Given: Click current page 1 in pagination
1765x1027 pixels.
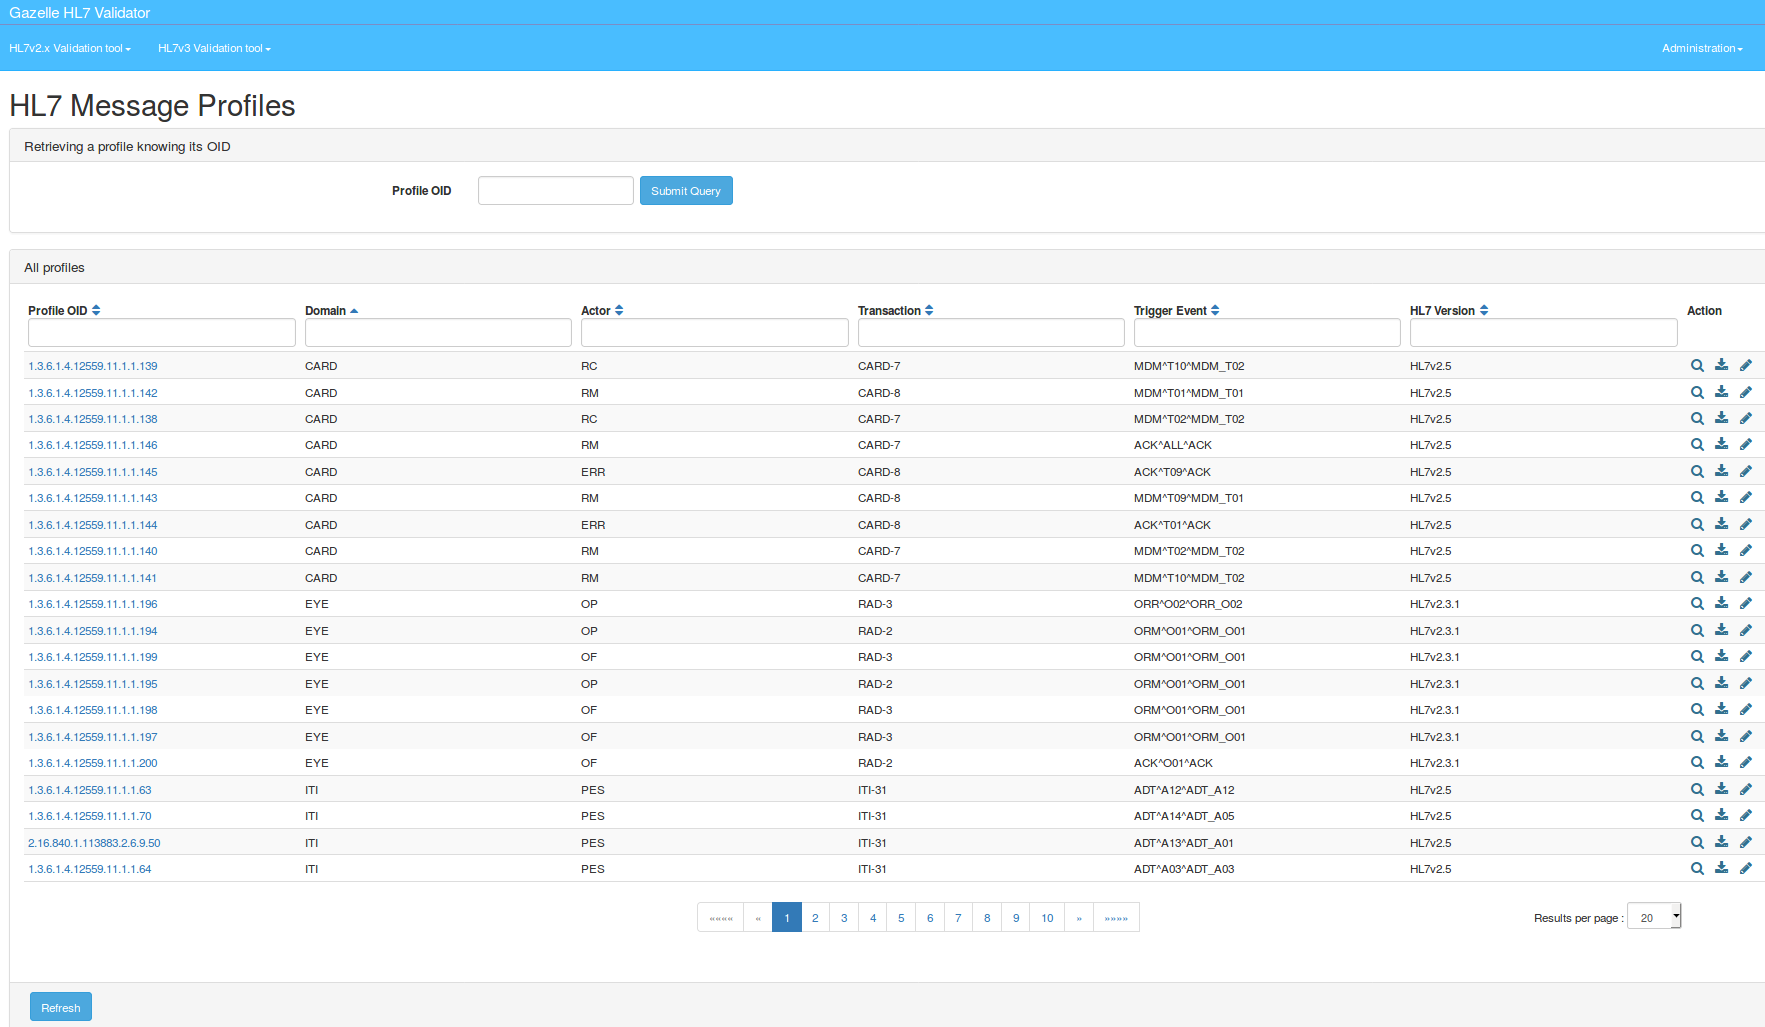Looking at the screenshot, I should (x=787, y=917).
